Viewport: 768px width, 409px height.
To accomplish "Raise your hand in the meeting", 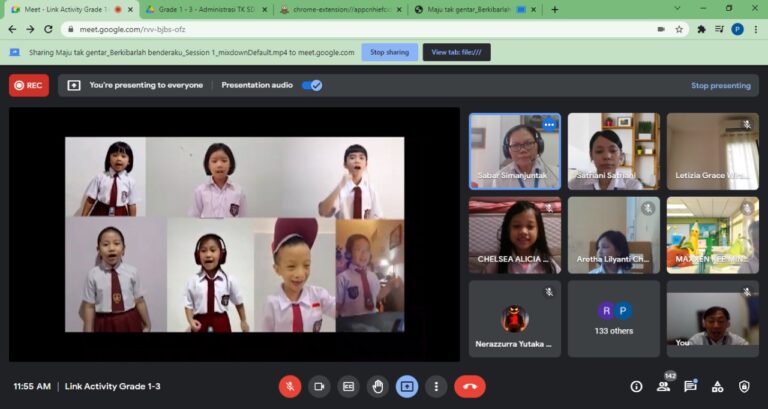I will (x=378, y=386).
